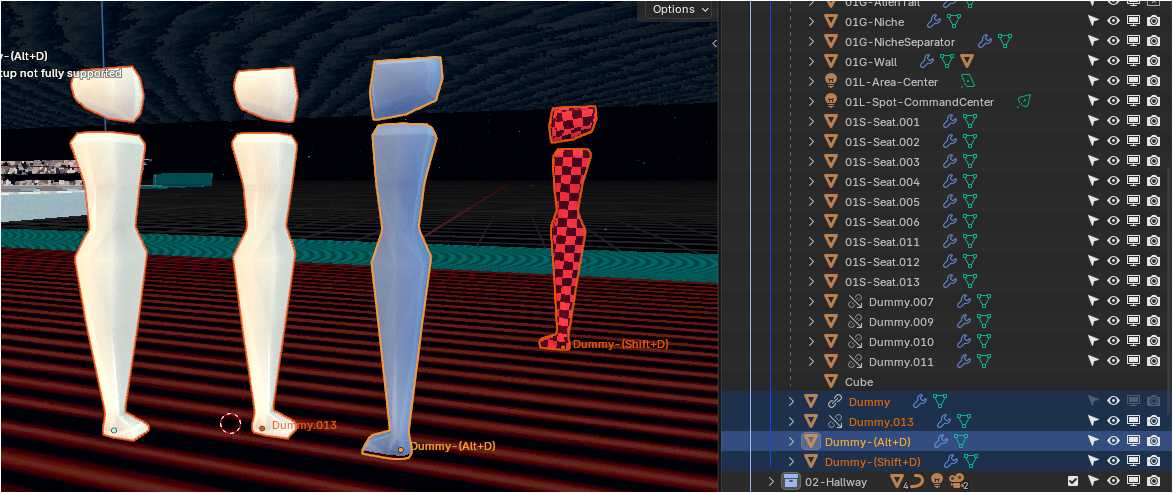Click the mesh data icon on 01G-NicheSeparator

point(1005,42)
